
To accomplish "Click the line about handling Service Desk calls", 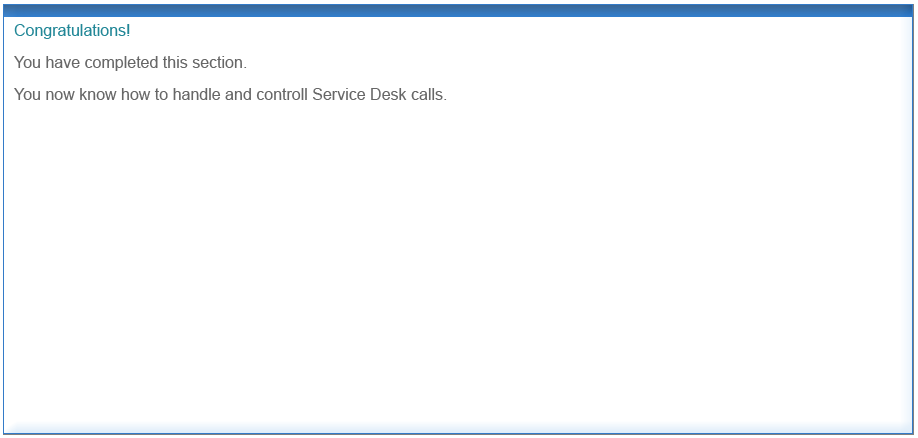I will point(230,94).
